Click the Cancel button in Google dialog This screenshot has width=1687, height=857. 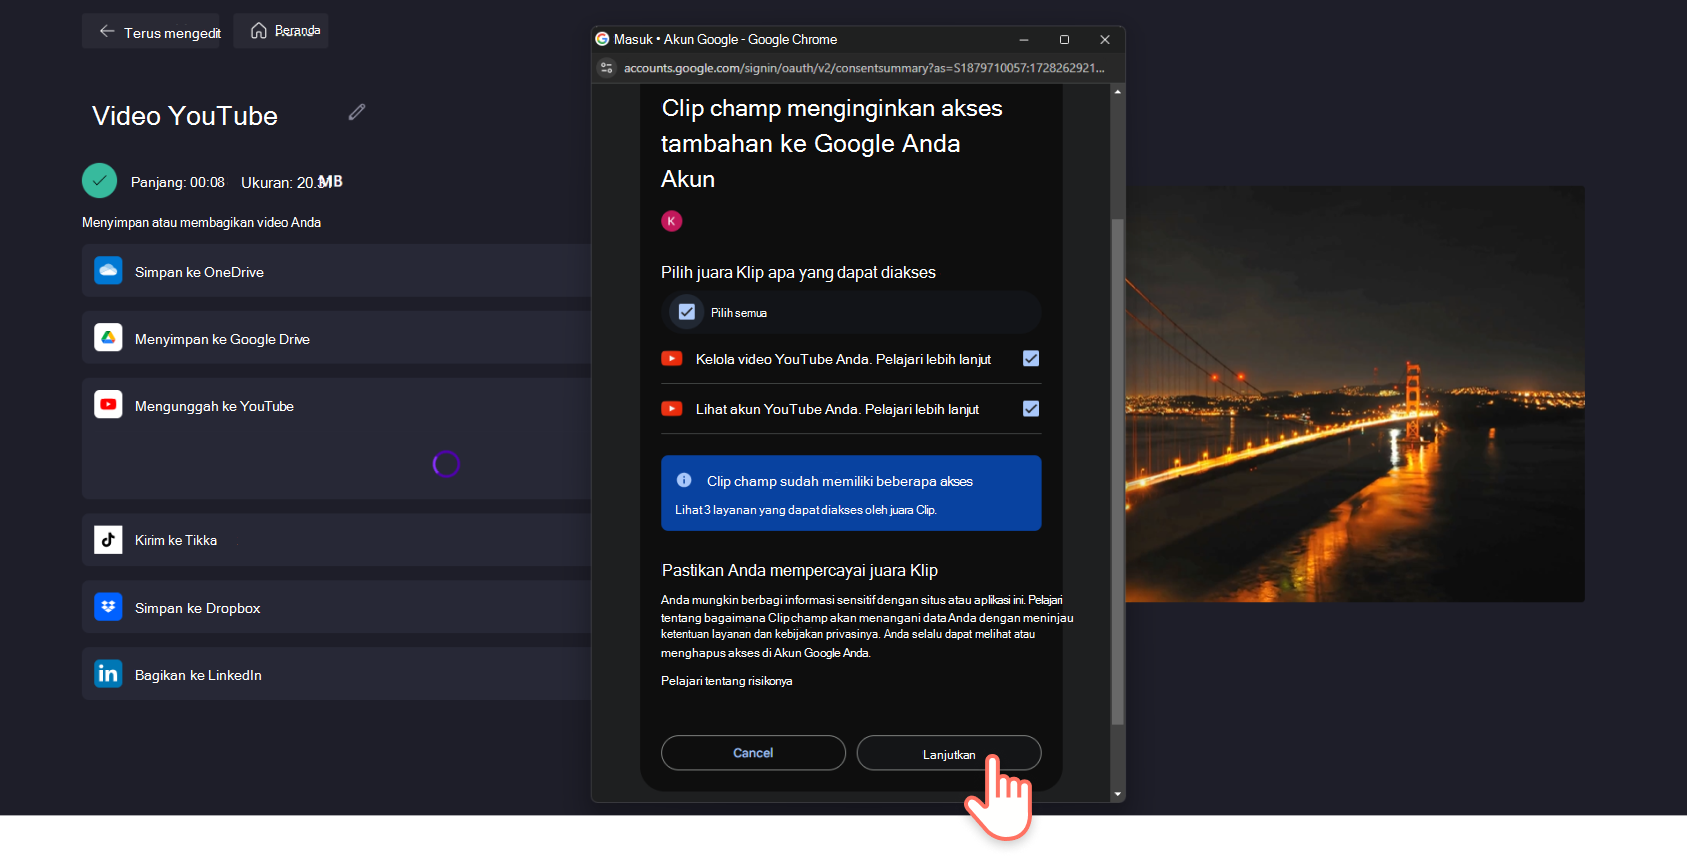(753, 753)
